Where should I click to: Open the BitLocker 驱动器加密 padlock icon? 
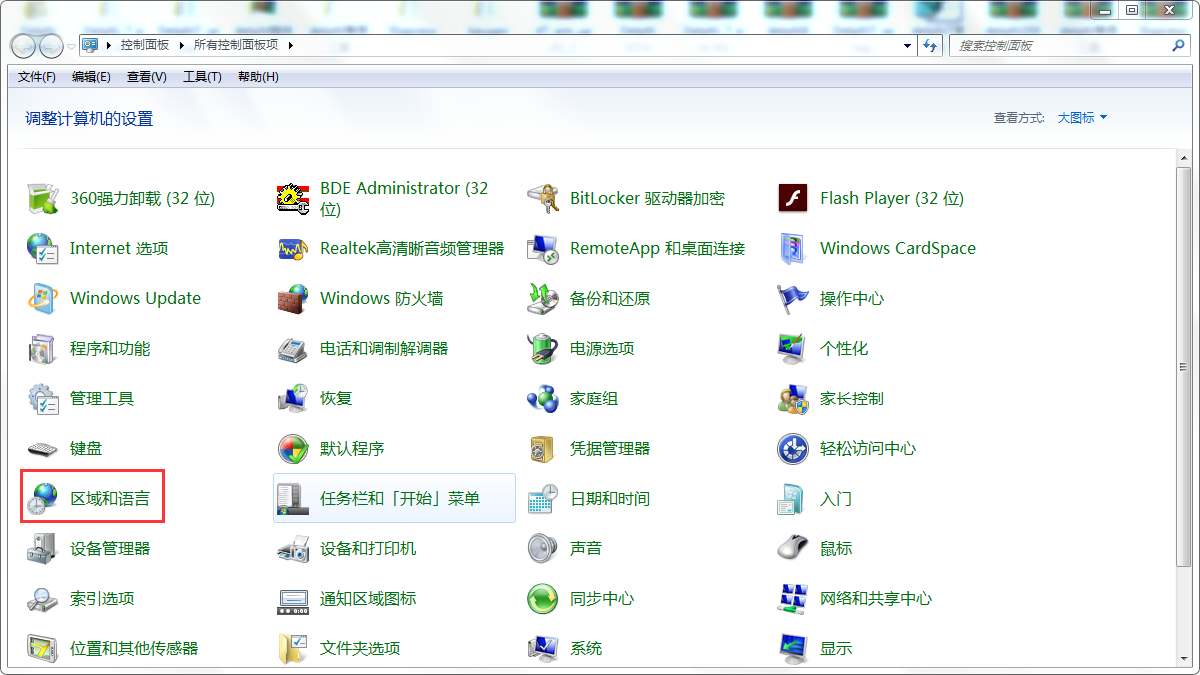pyautogui.click(x=542, y=198)
